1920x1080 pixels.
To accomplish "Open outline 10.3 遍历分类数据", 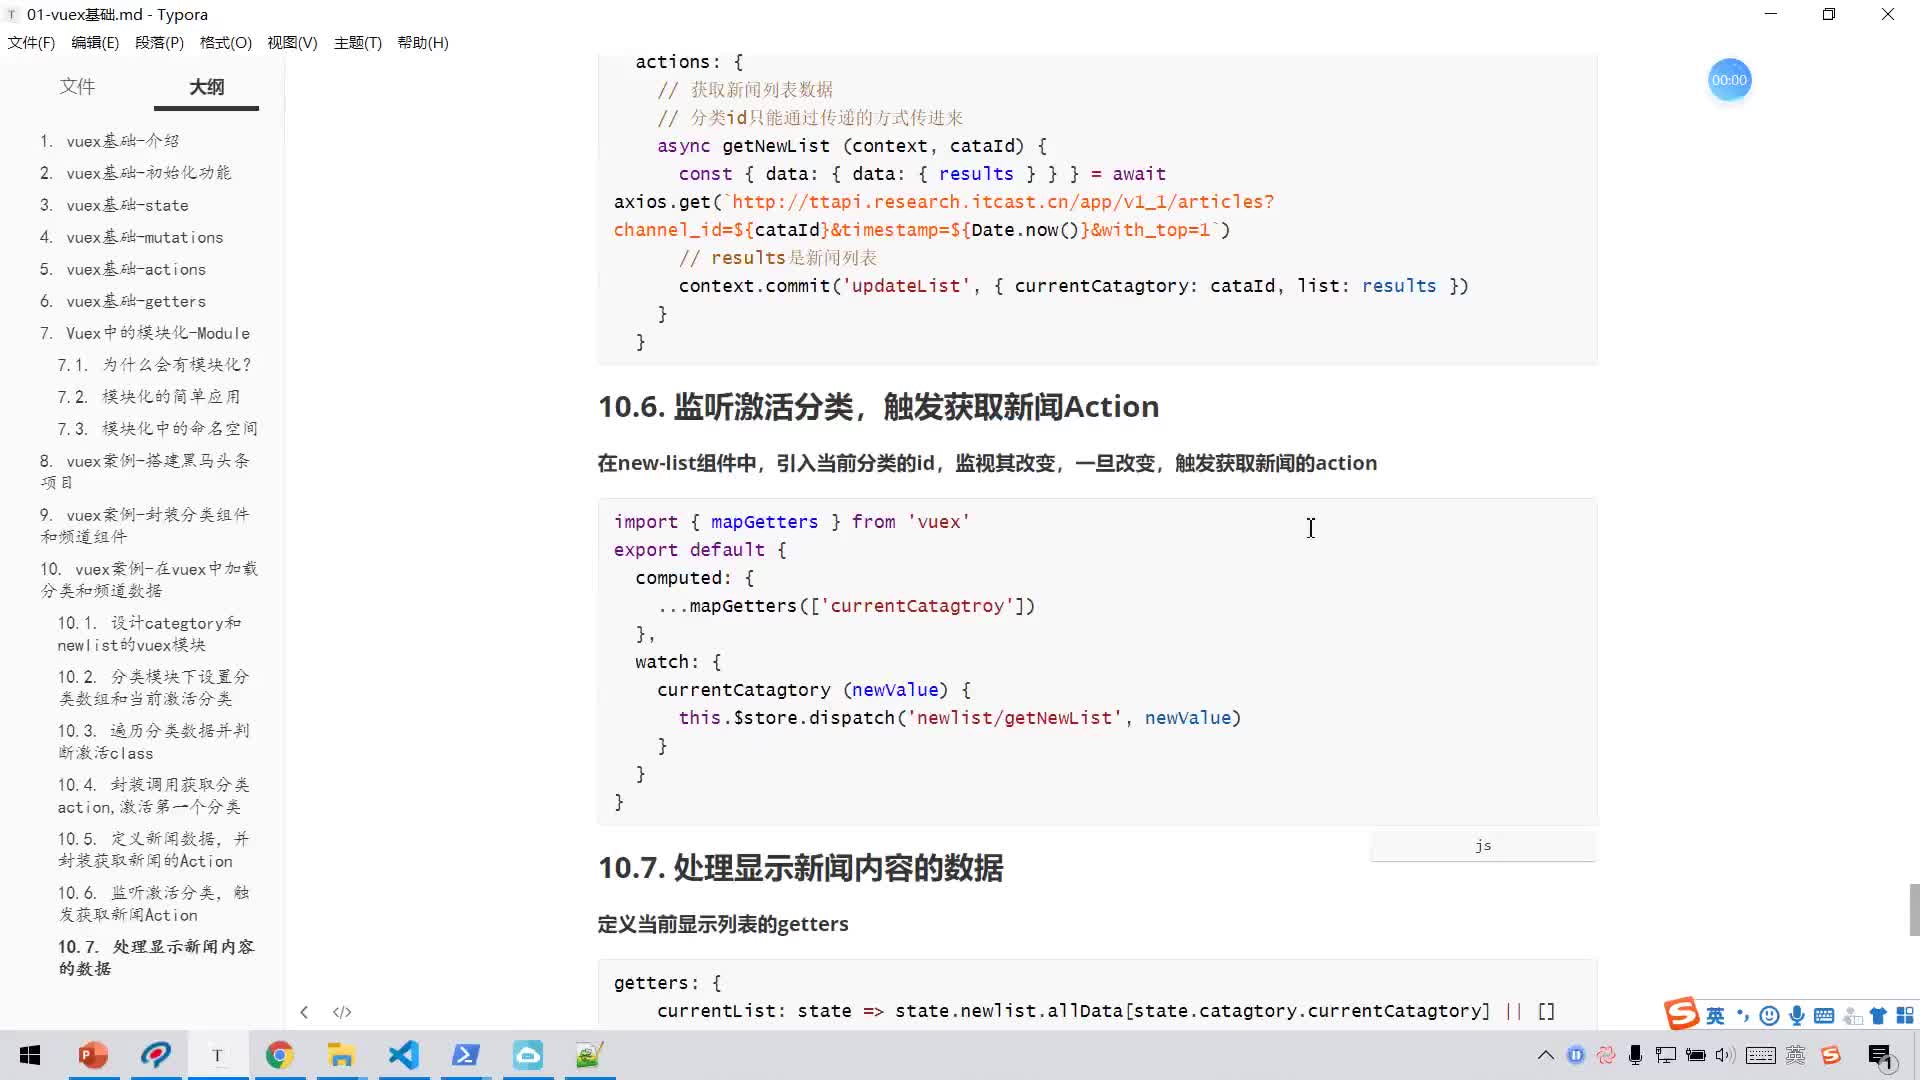I will pyautogui.click(x=154, y=741).
